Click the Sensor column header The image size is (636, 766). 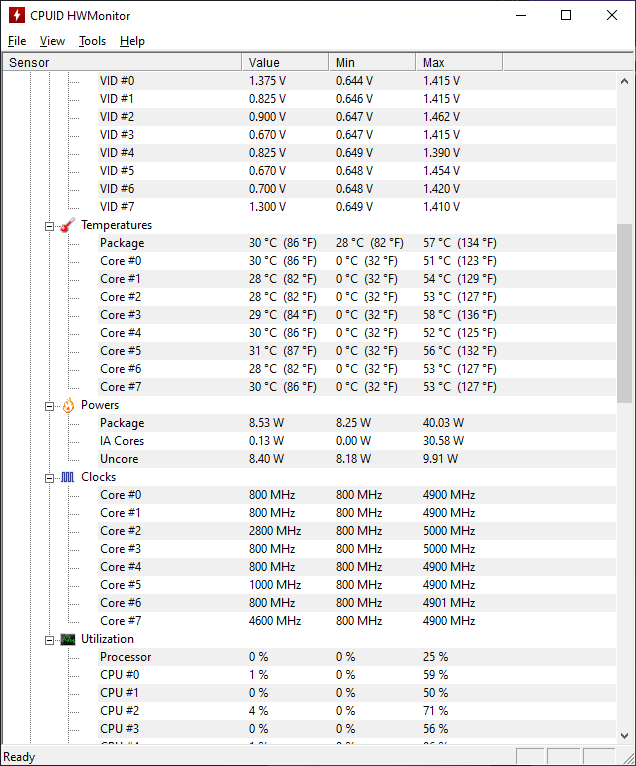(x=122, y=63)
